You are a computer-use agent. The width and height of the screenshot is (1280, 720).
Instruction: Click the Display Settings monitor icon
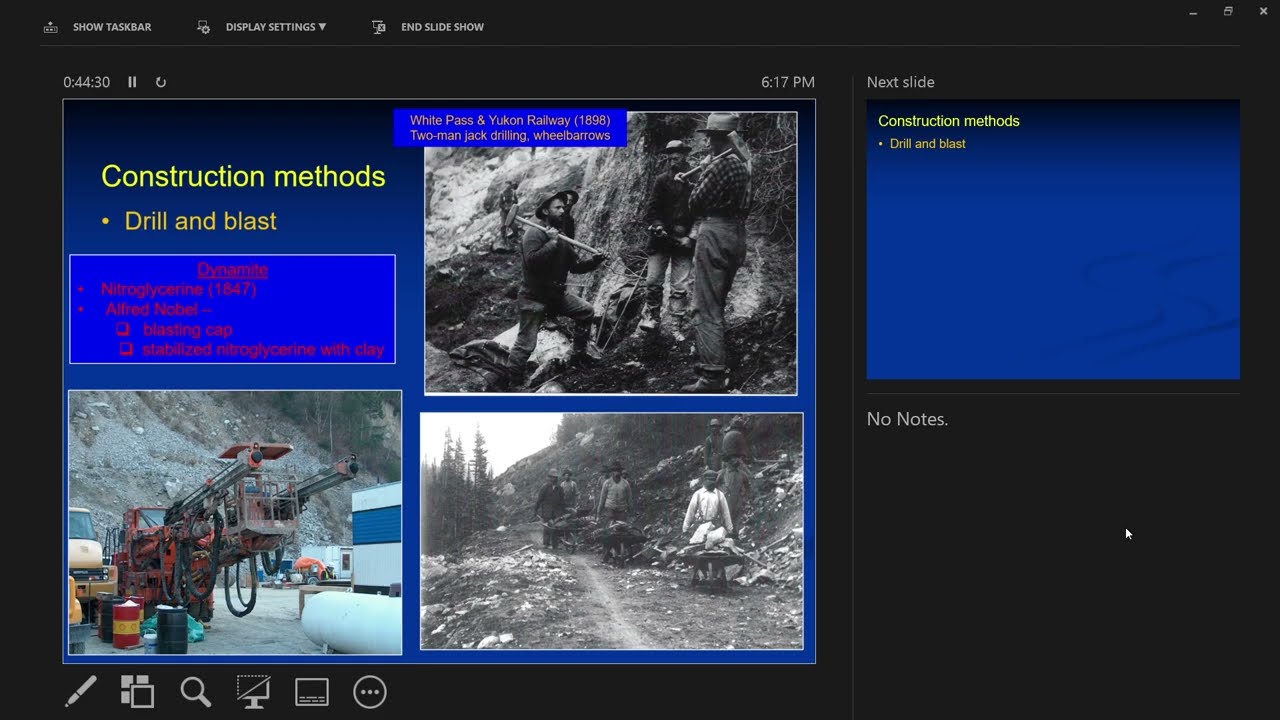[203, 27]
